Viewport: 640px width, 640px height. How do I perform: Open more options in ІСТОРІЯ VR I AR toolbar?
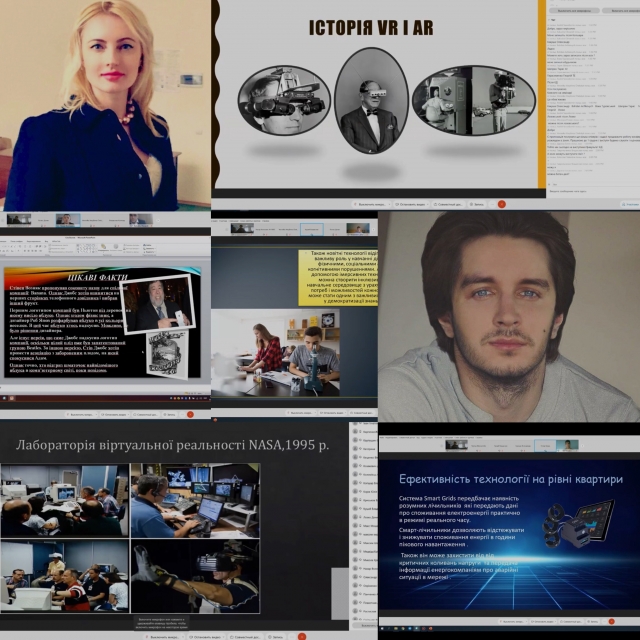[492, 204]
